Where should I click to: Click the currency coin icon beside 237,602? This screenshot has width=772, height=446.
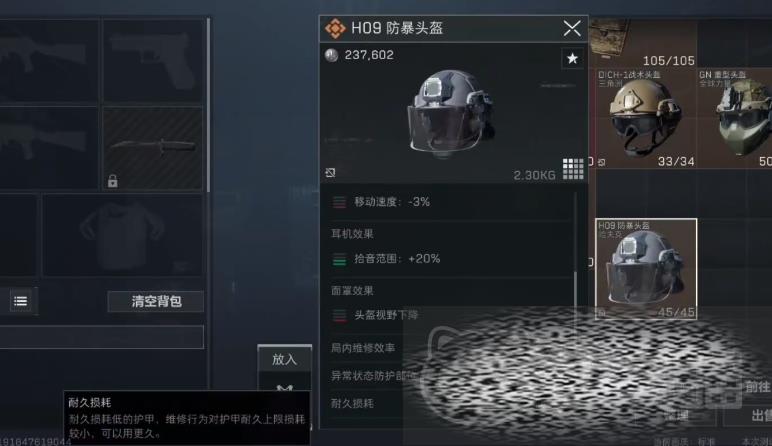click(x=331, y=55)
